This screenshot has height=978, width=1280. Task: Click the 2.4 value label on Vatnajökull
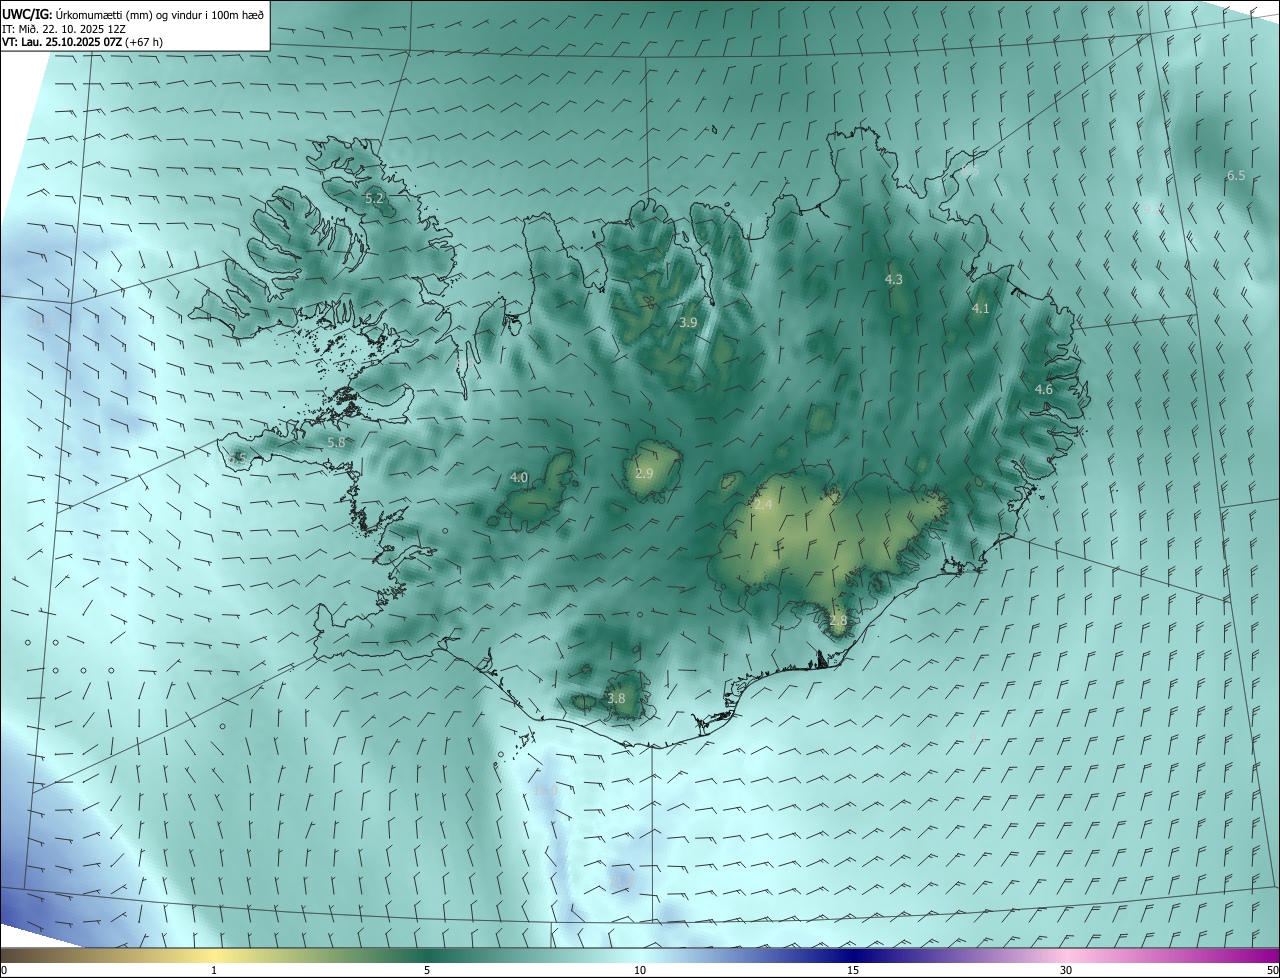(x=763, y=506)
